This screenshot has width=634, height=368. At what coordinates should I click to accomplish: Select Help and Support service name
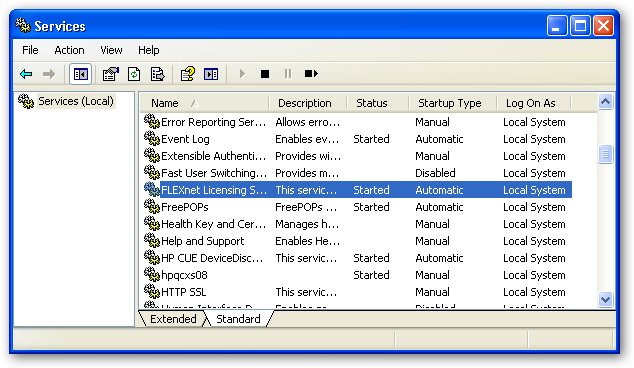point(203,241)
